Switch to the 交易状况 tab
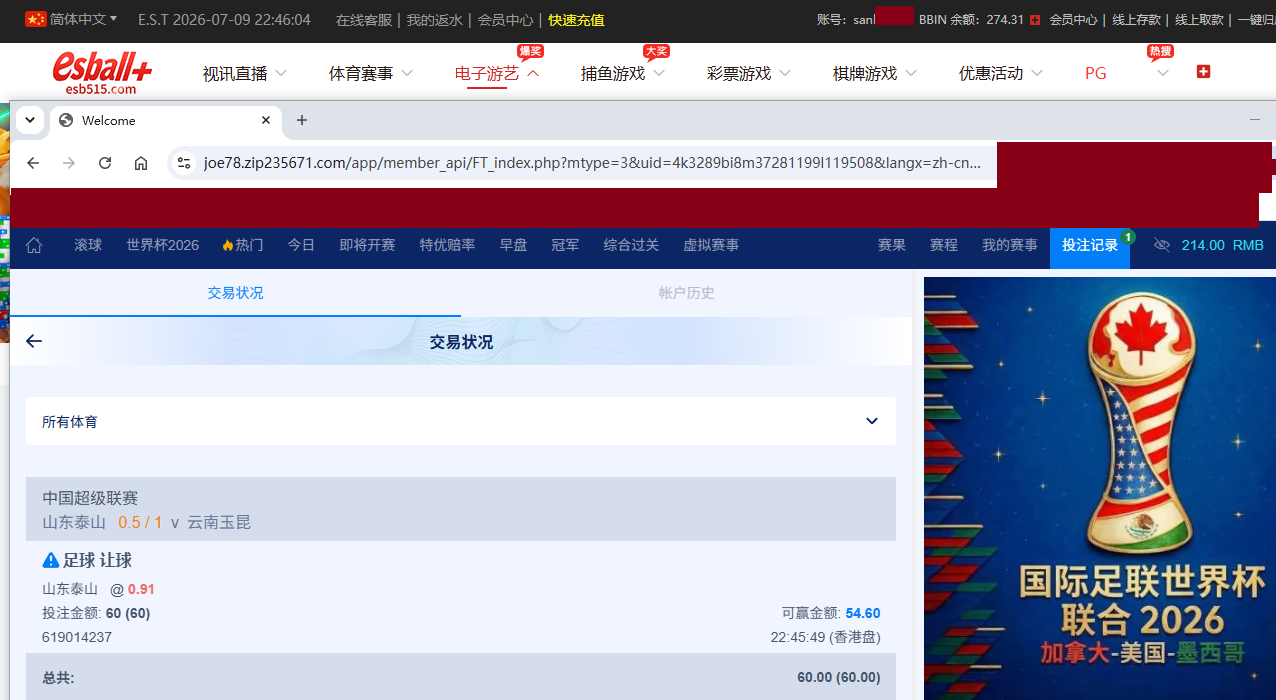 (x=236, y=293)
